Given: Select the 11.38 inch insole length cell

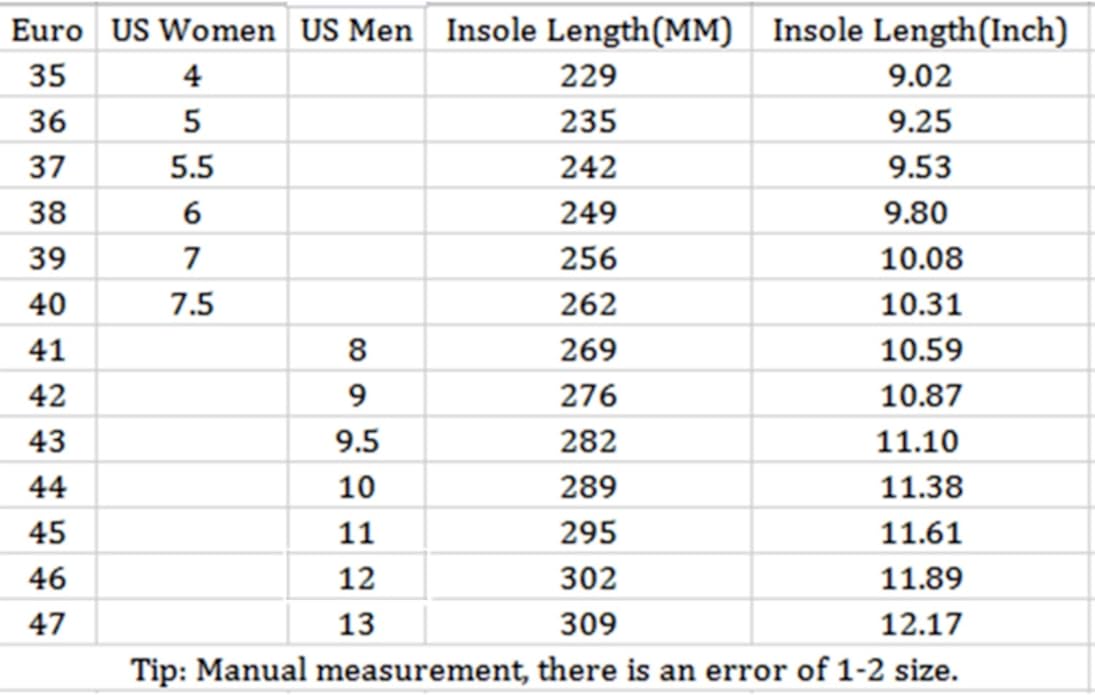Looking at the screenshot, I should pyautogui.click(x=920, y=487).
